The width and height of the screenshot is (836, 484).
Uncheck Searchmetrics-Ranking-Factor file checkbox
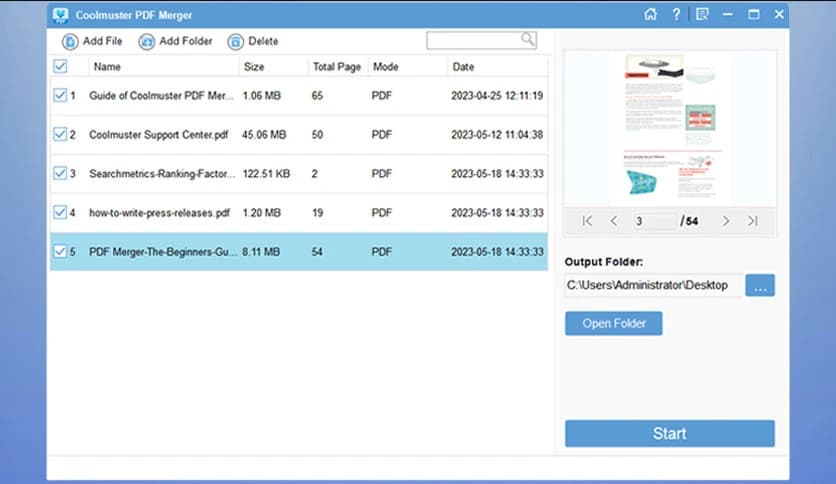pyautogui.click(x=60, y=173)
